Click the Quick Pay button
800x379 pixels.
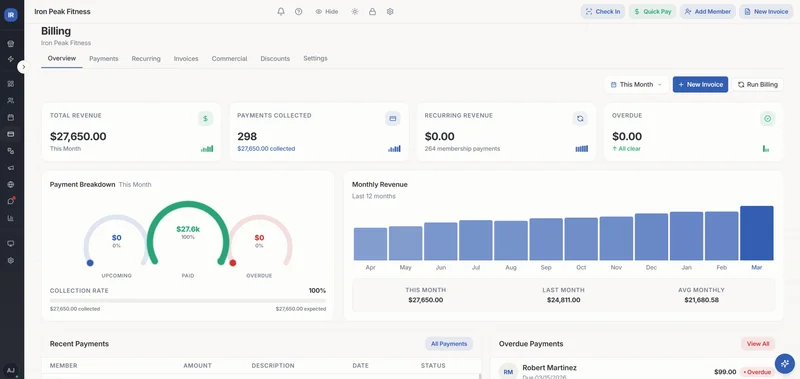(653, 12)
